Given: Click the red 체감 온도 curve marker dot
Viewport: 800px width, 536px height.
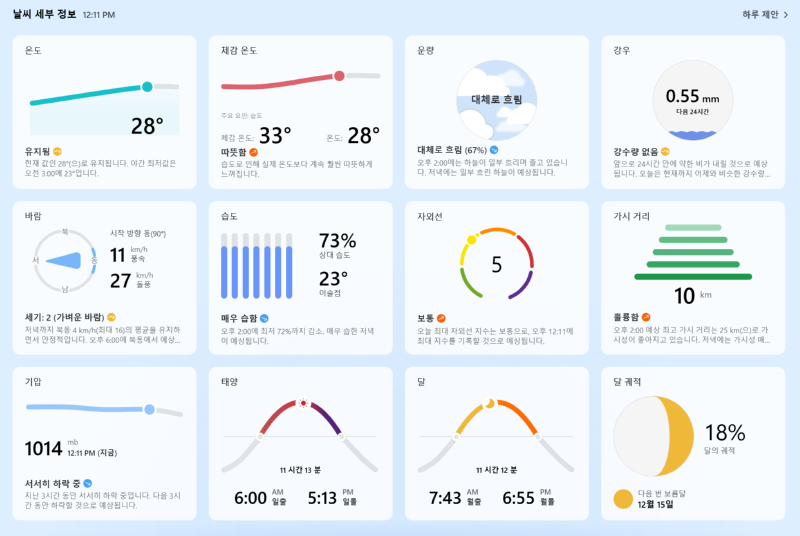Looking at the screenshot, I should click(x=339, y=76).
